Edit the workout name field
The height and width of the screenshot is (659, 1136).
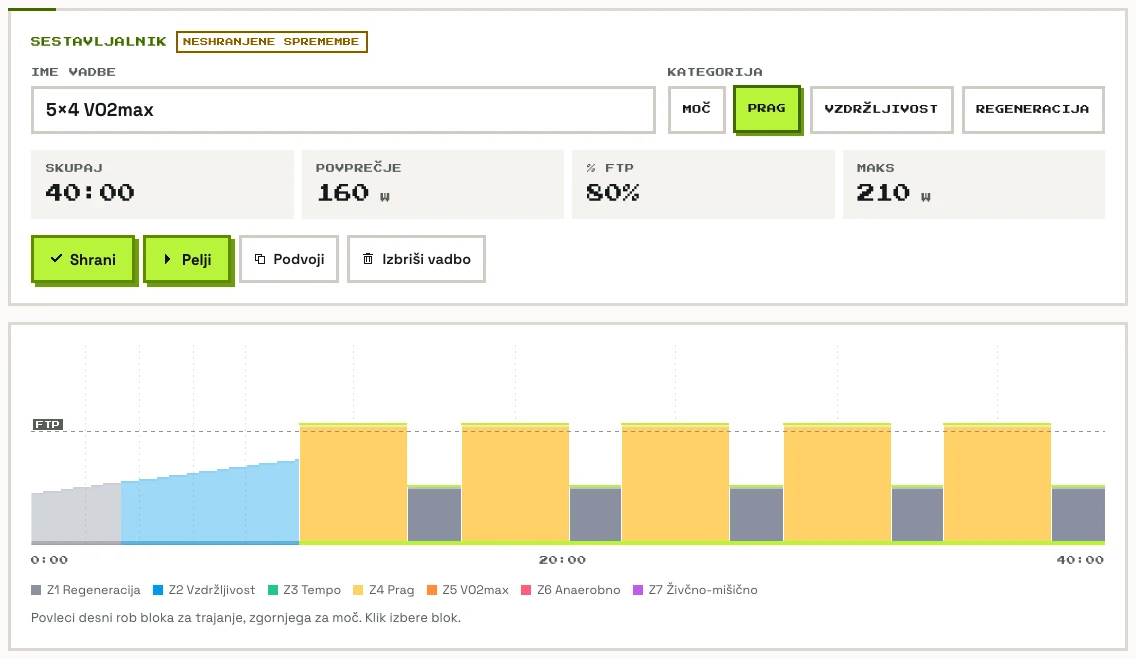point(343,110)
